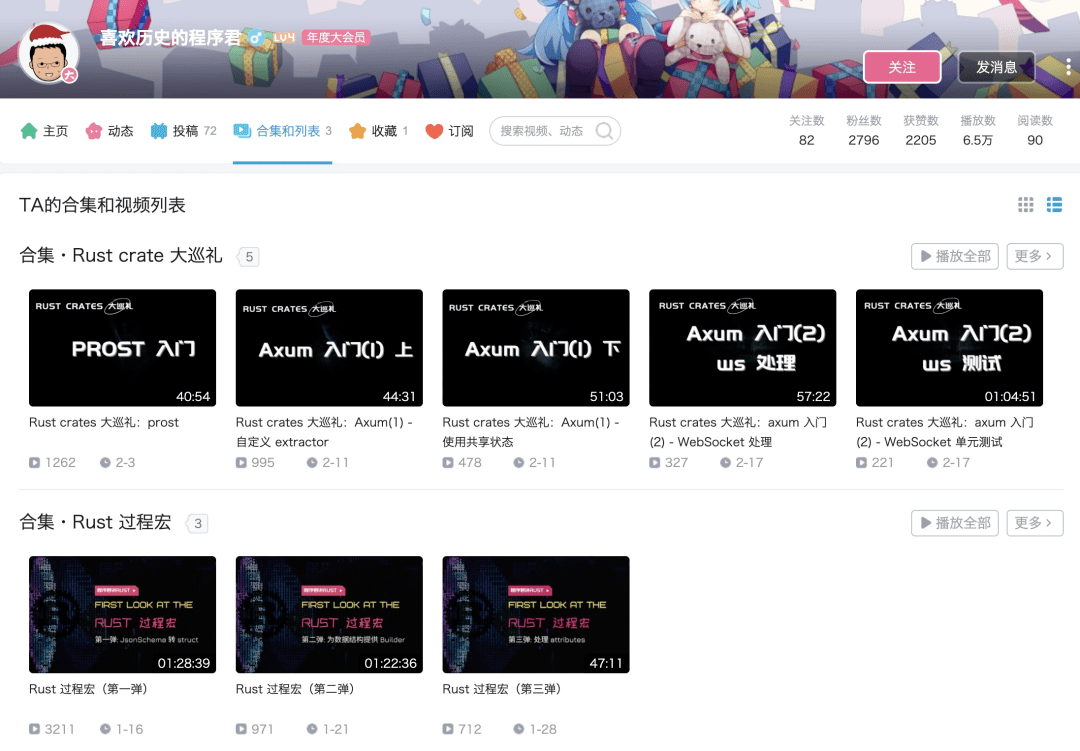Switch to grid view layout

pos(1025,205)
